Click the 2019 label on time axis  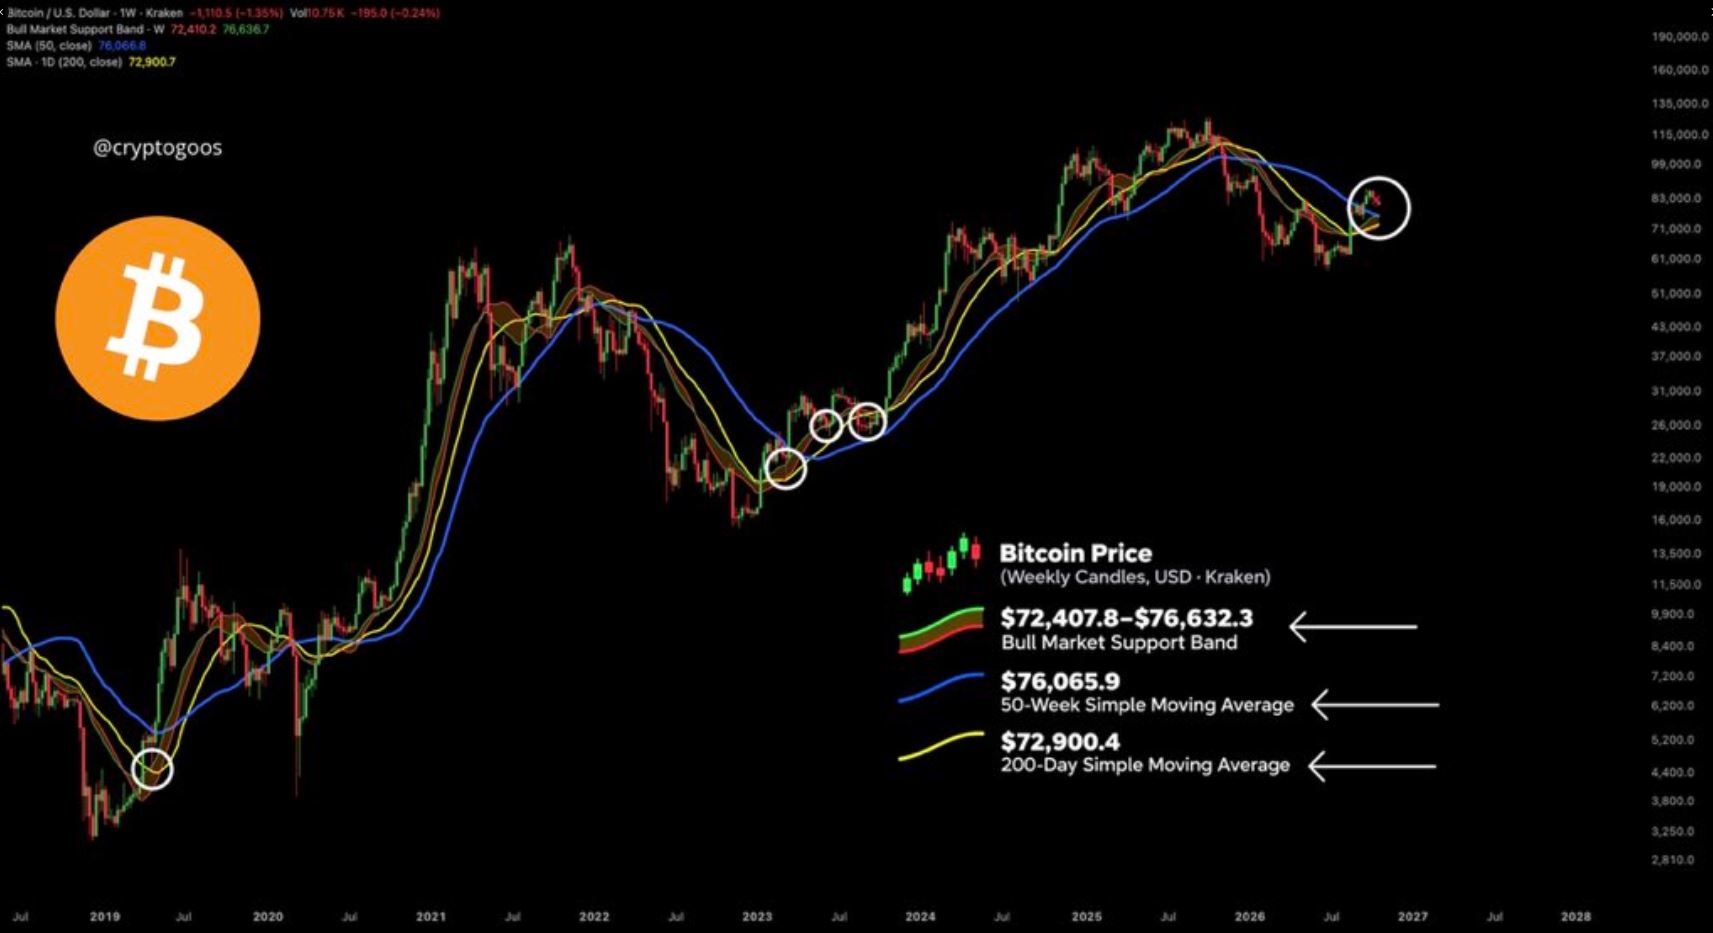pyautogui.click(x=105, y=916)
